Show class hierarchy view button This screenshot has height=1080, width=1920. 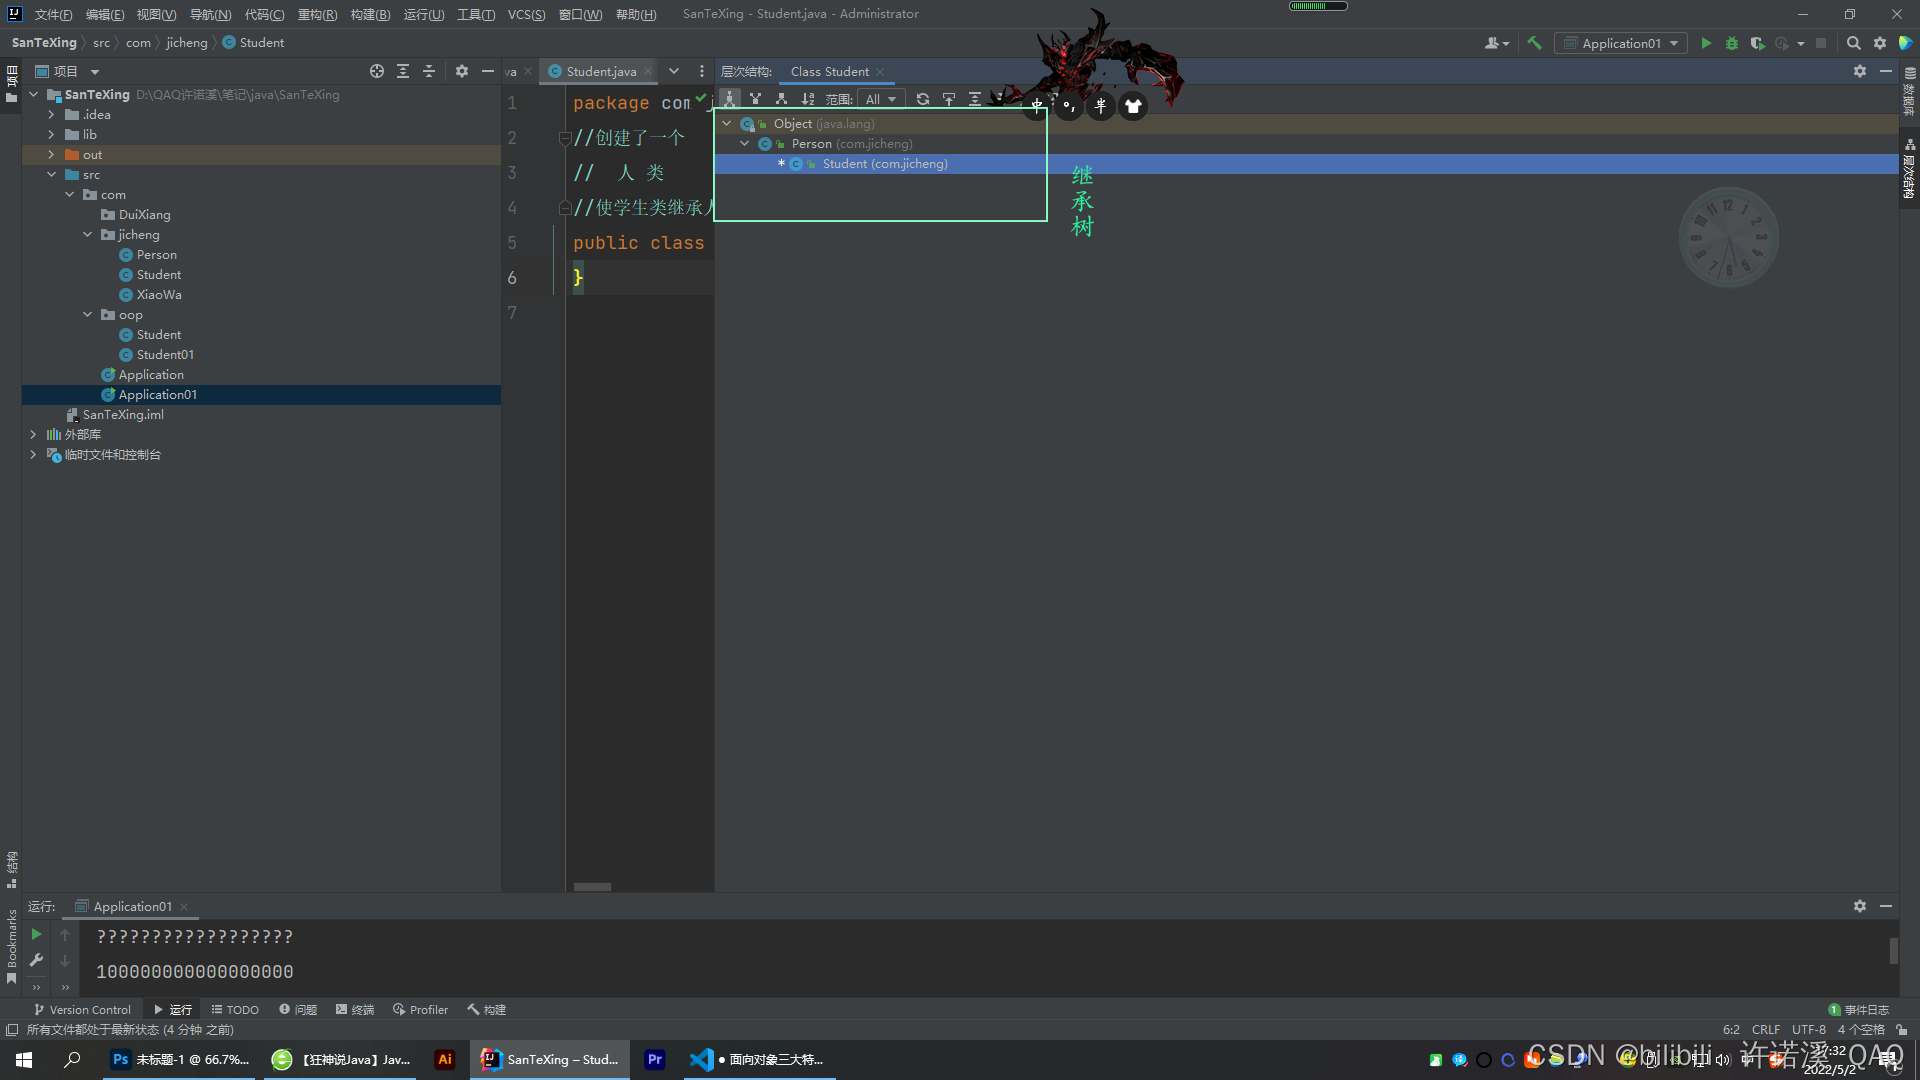[x=730, y=99]
